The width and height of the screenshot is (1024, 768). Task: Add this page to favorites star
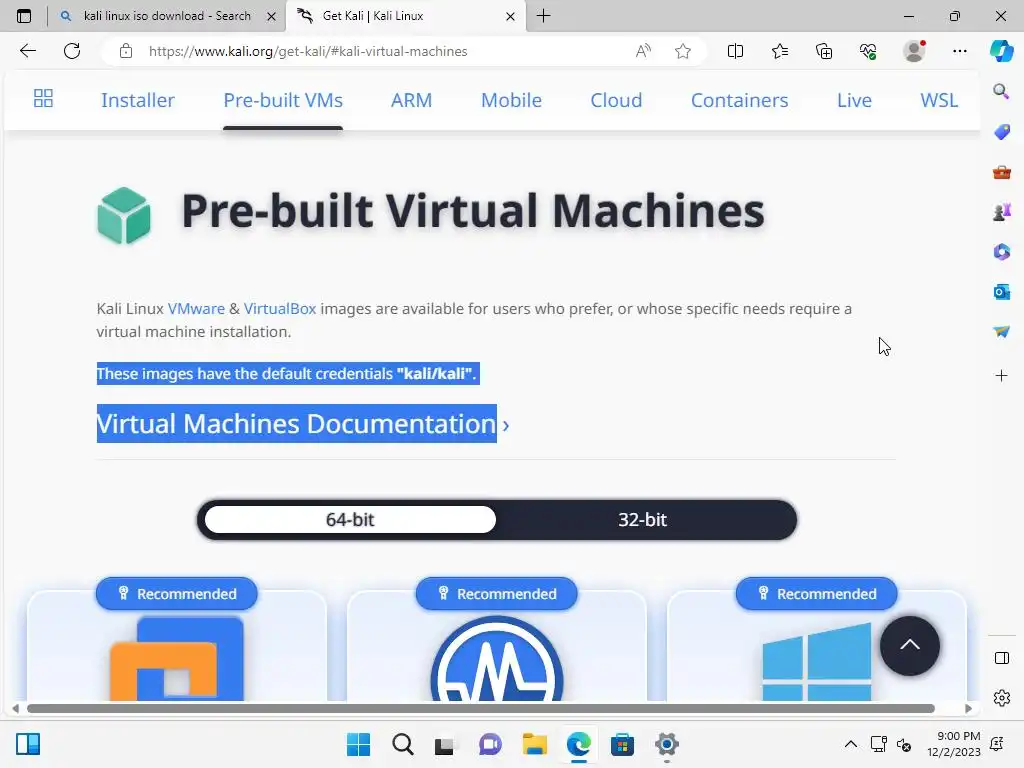tap(682, 51)
